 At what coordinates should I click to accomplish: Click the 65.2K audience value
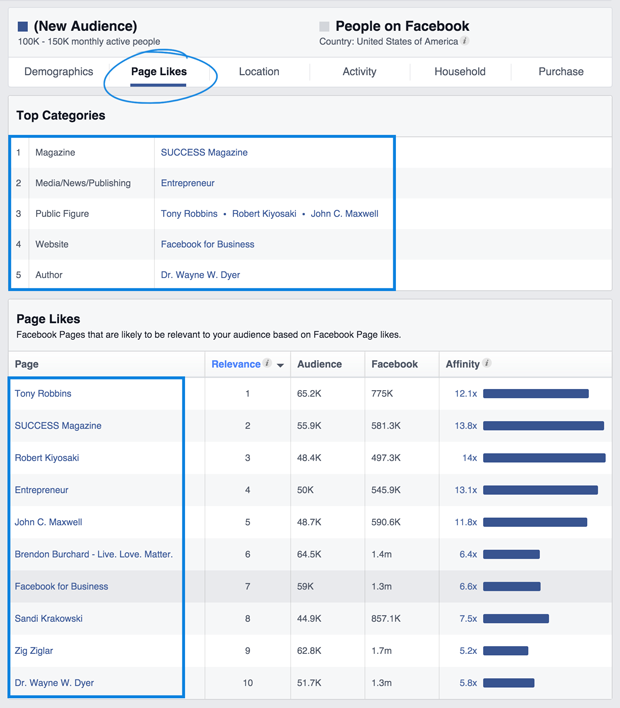[x=309, y=394]
